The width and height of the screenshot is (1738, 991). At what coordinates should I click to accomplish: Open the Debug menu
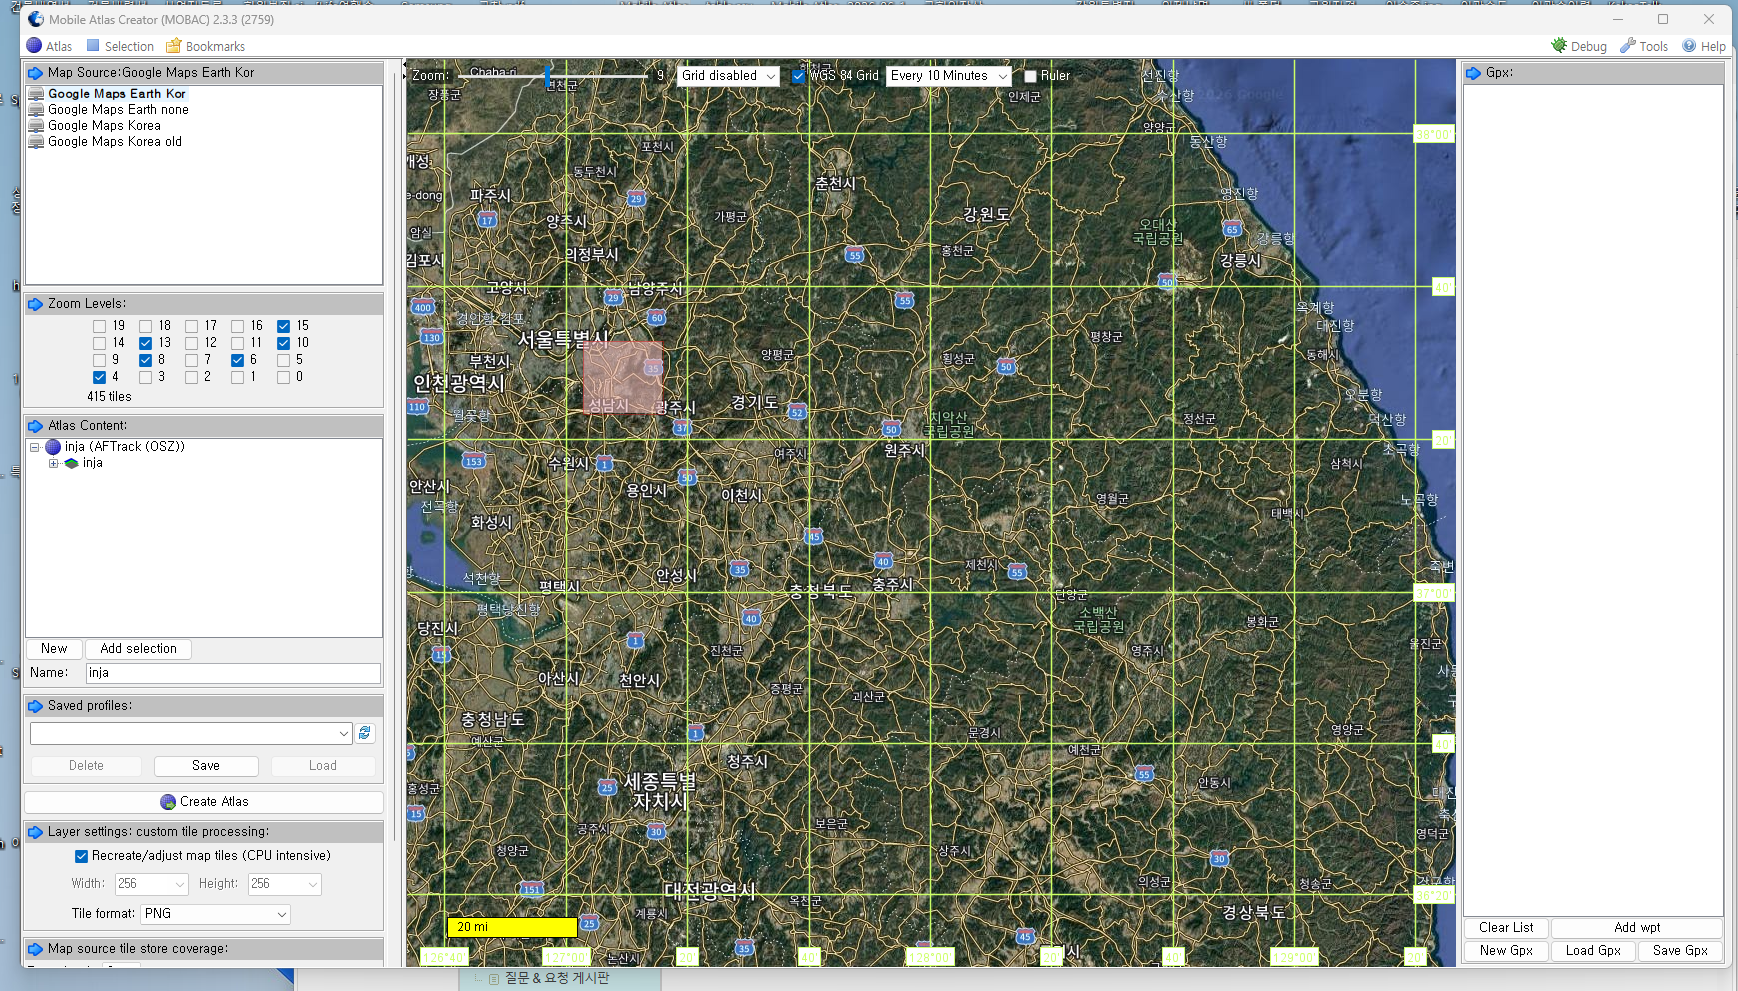[1579, 46]
